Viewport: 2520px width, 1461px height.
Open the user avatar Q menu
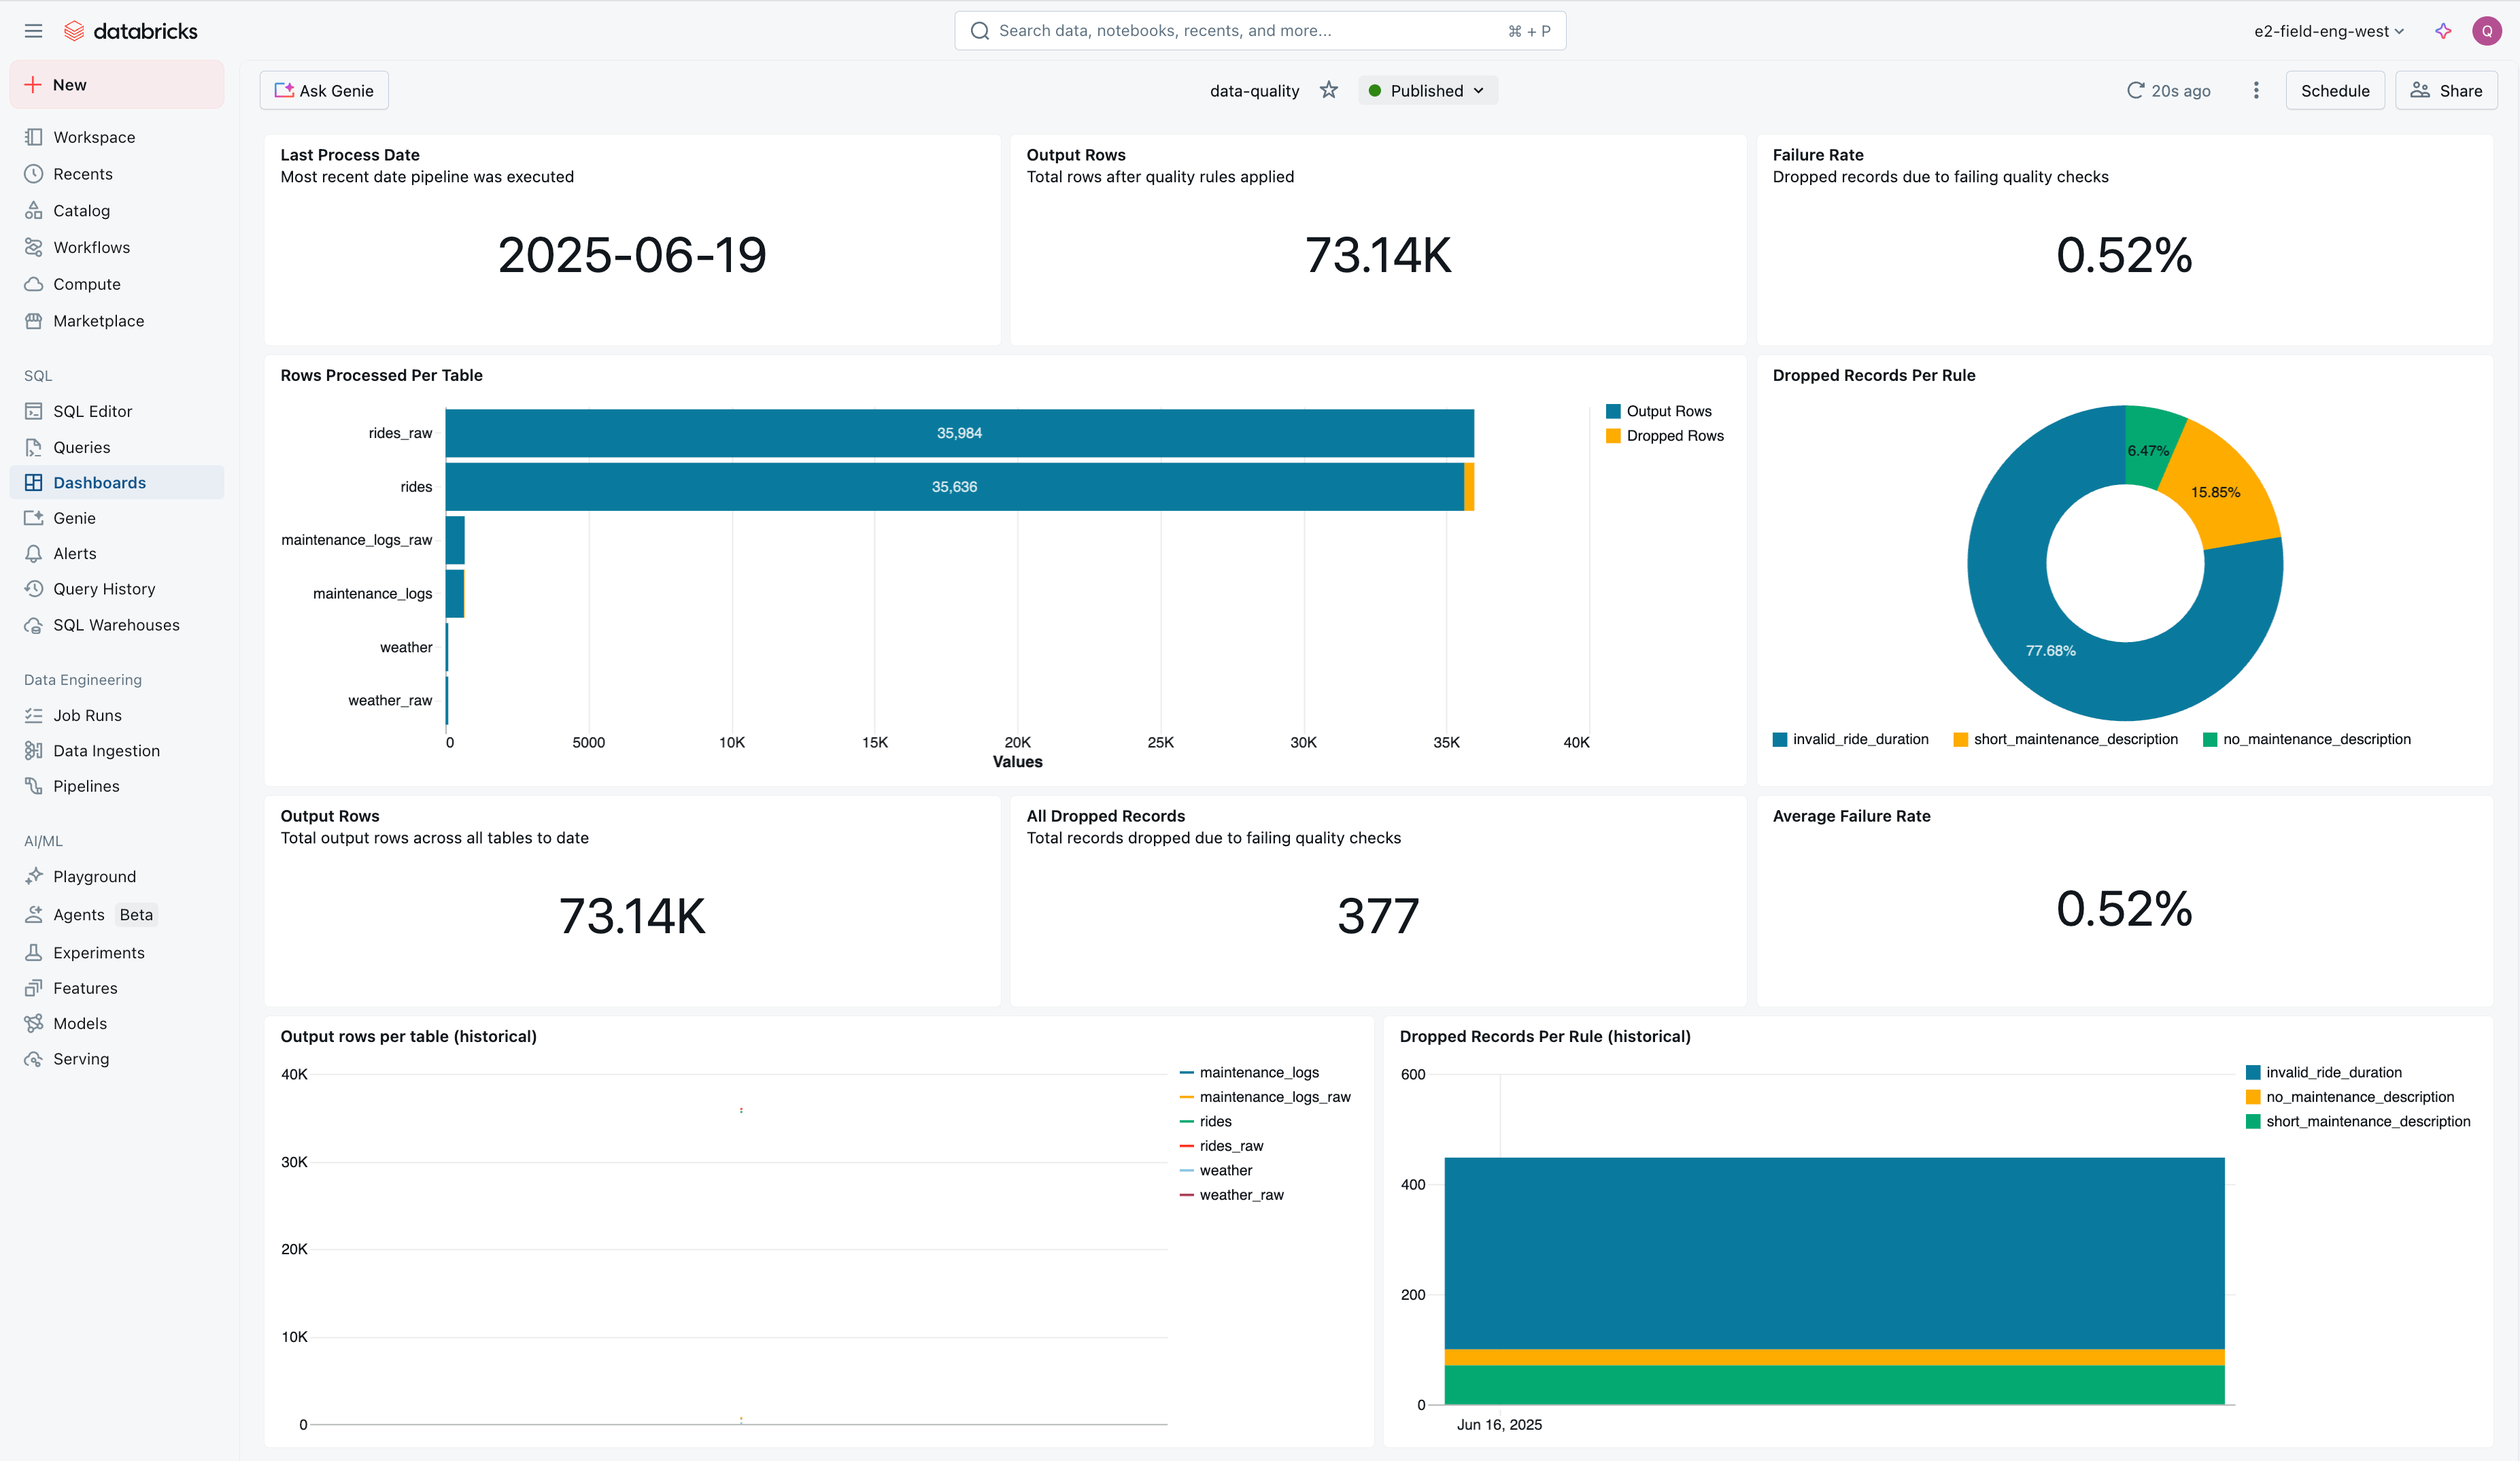click(x=2486, y=31)
